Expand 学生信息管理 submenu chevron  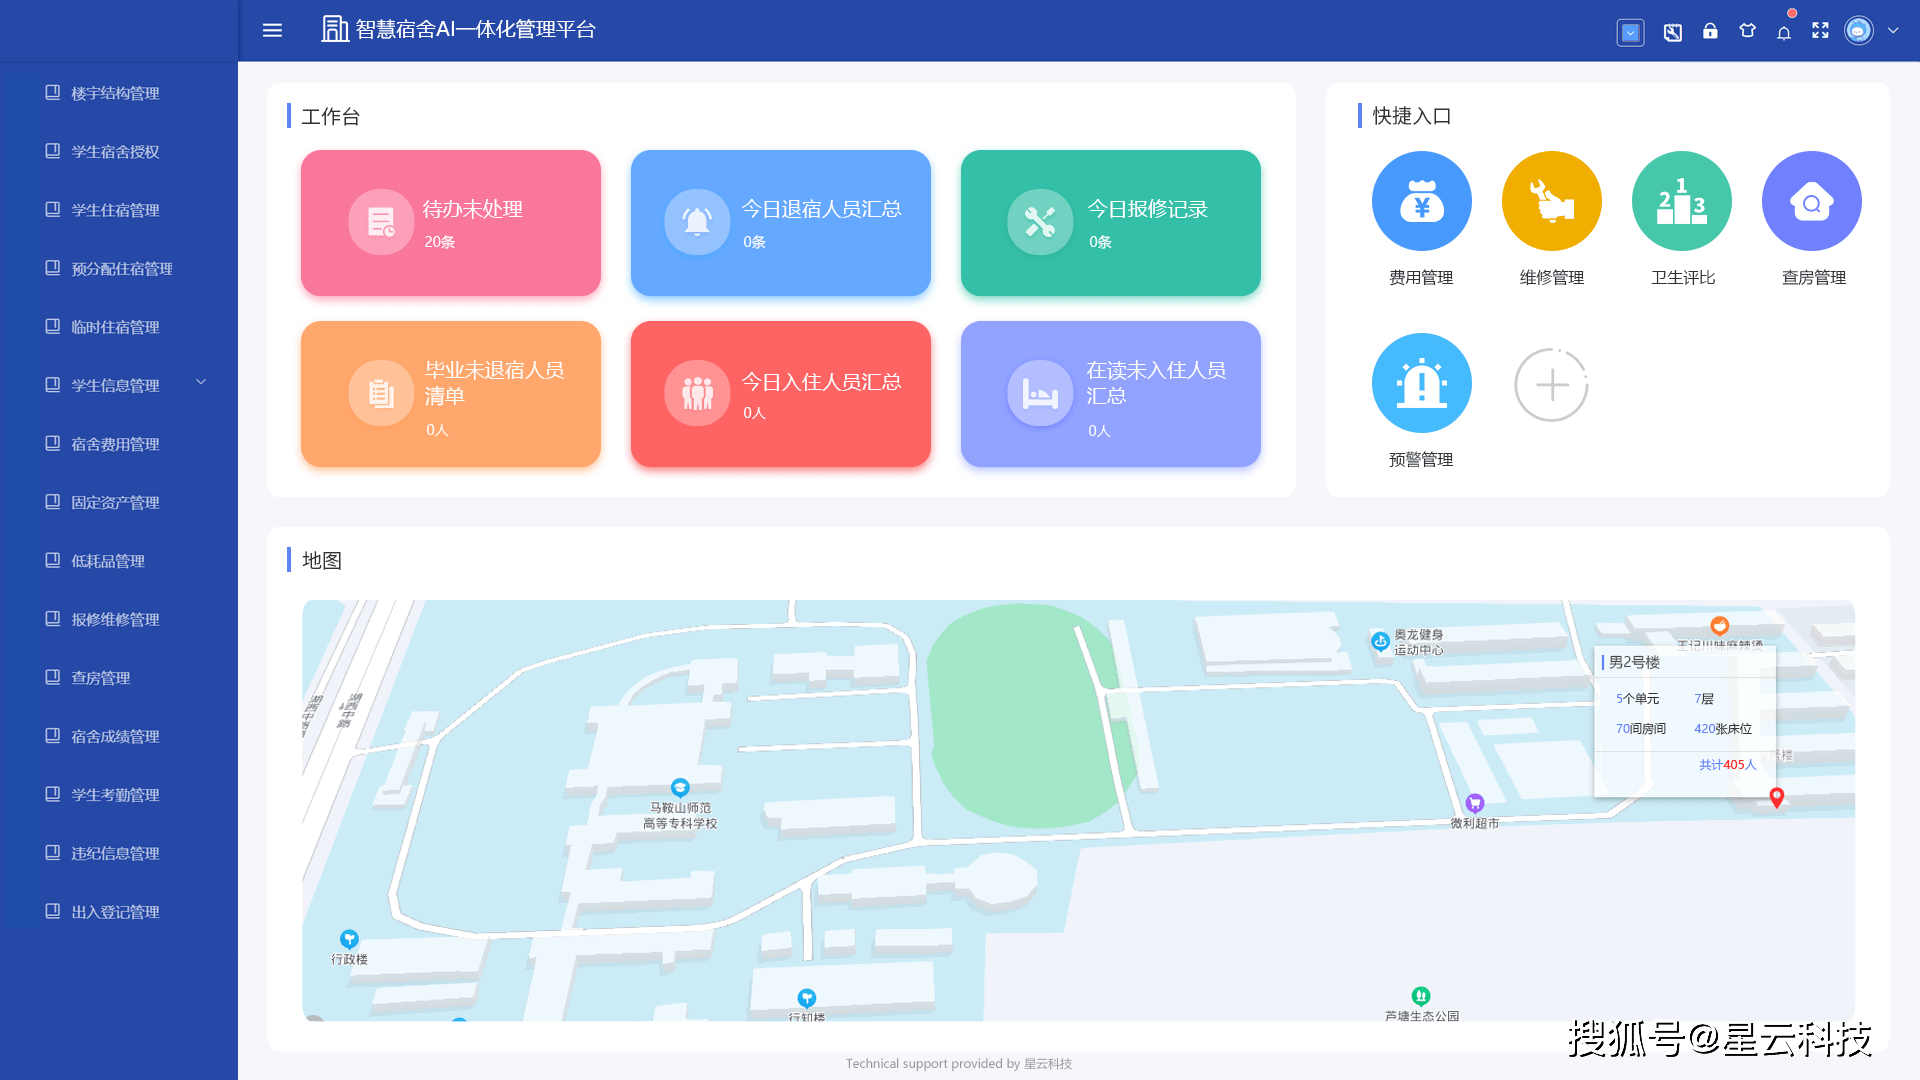(201, 382)
